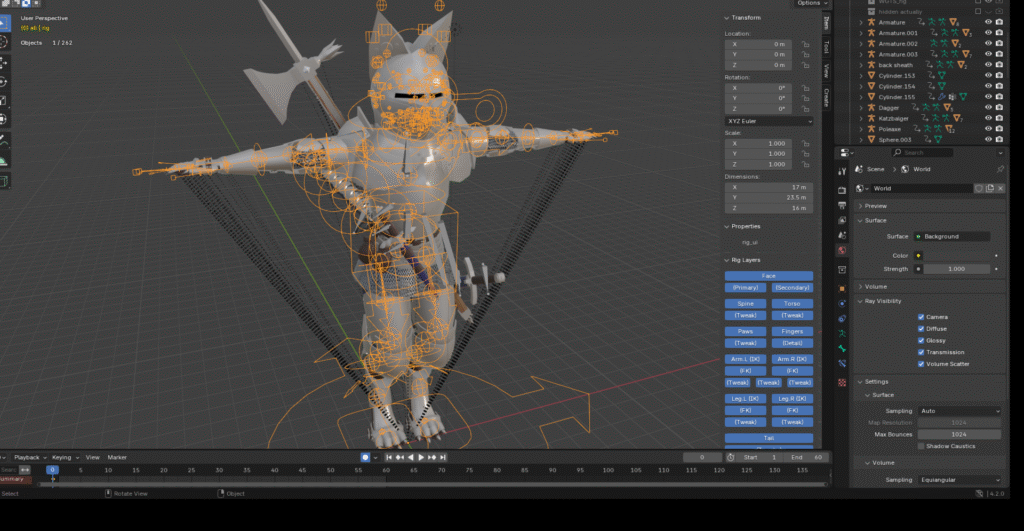Image resolution: width=1024 pixels, height=531 pixels.
Task: Click the new world datablock icon
Action: coord(990,188)
